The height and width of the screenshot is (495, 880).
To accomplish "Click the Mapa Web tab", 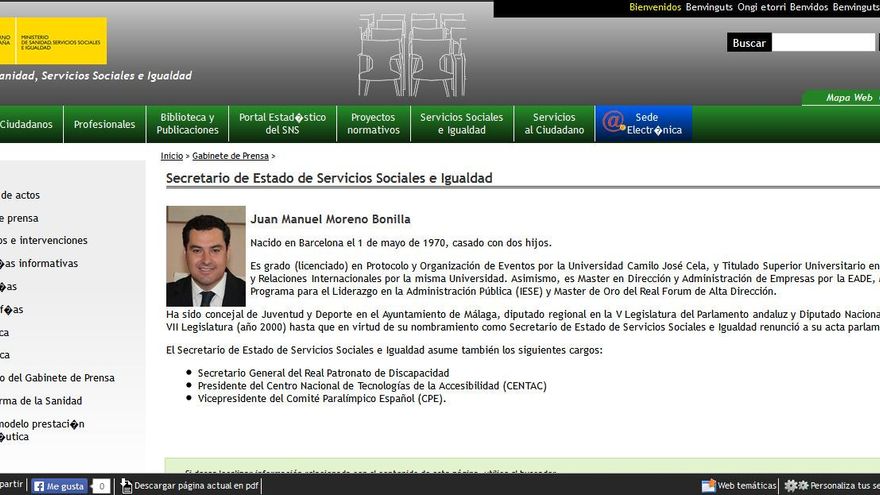I will [849, 98].
